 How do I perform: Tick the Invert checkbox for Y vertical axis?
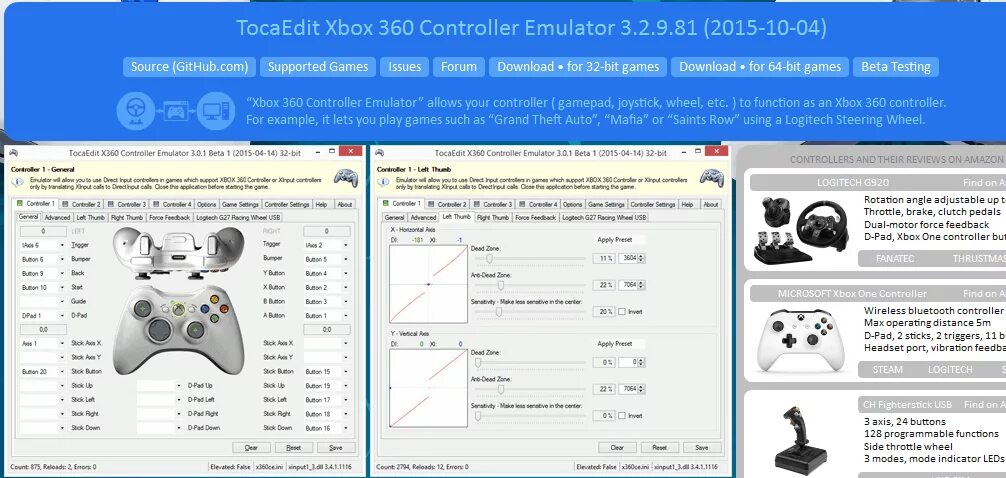coord(622,416)
